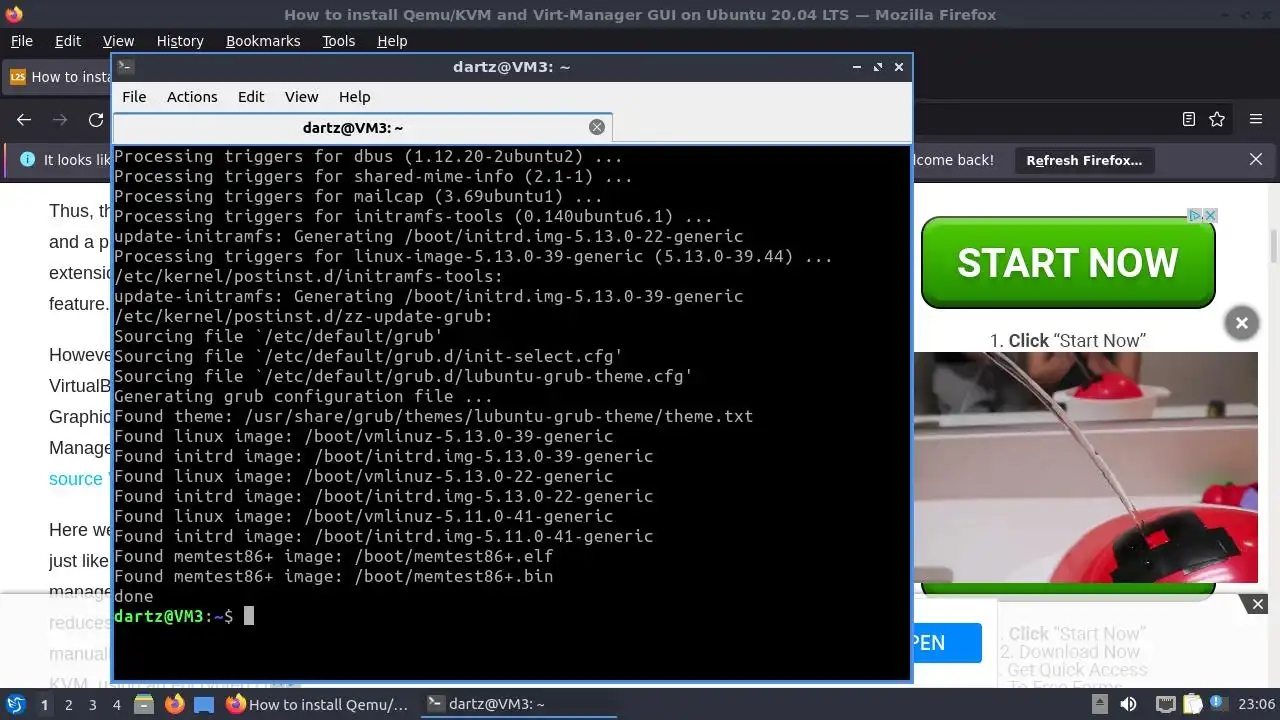Click the show desktop icon in taskbar
The image size is (1280, 720).
tap(203, 705)
